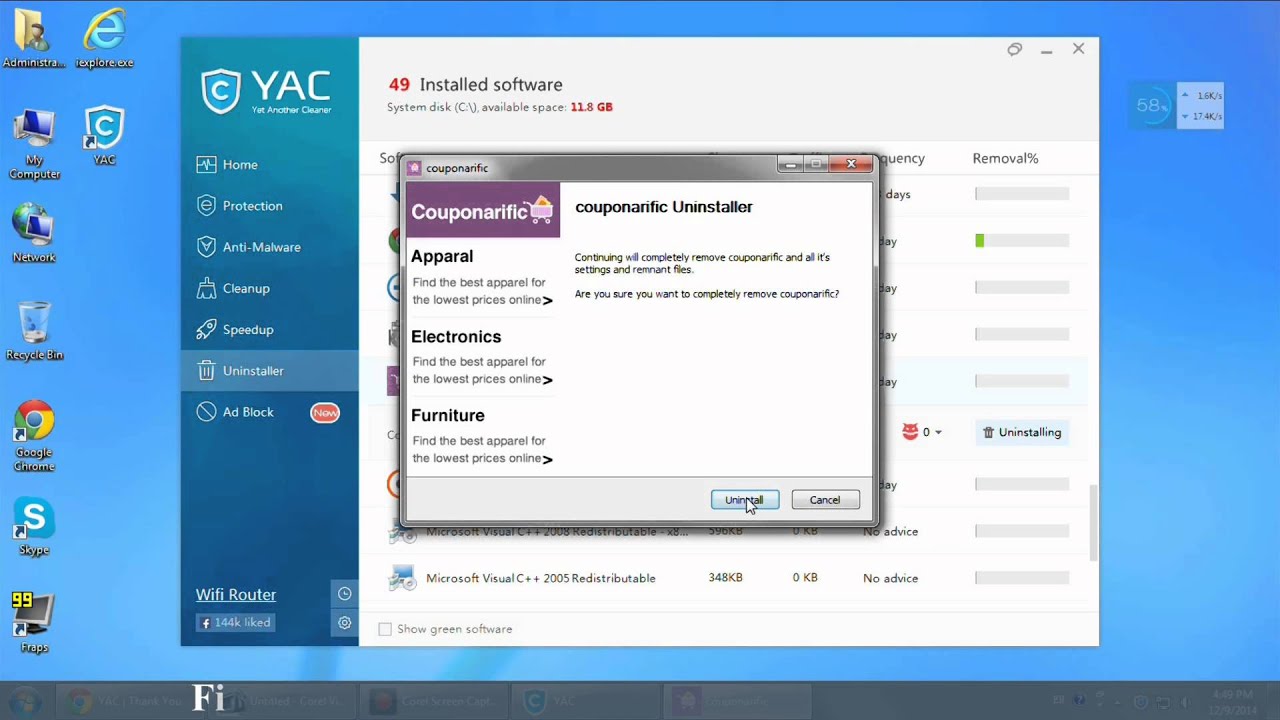The image size is (1280, 720).
Task: Click the 348KB size cell
Action: (725, 578)
